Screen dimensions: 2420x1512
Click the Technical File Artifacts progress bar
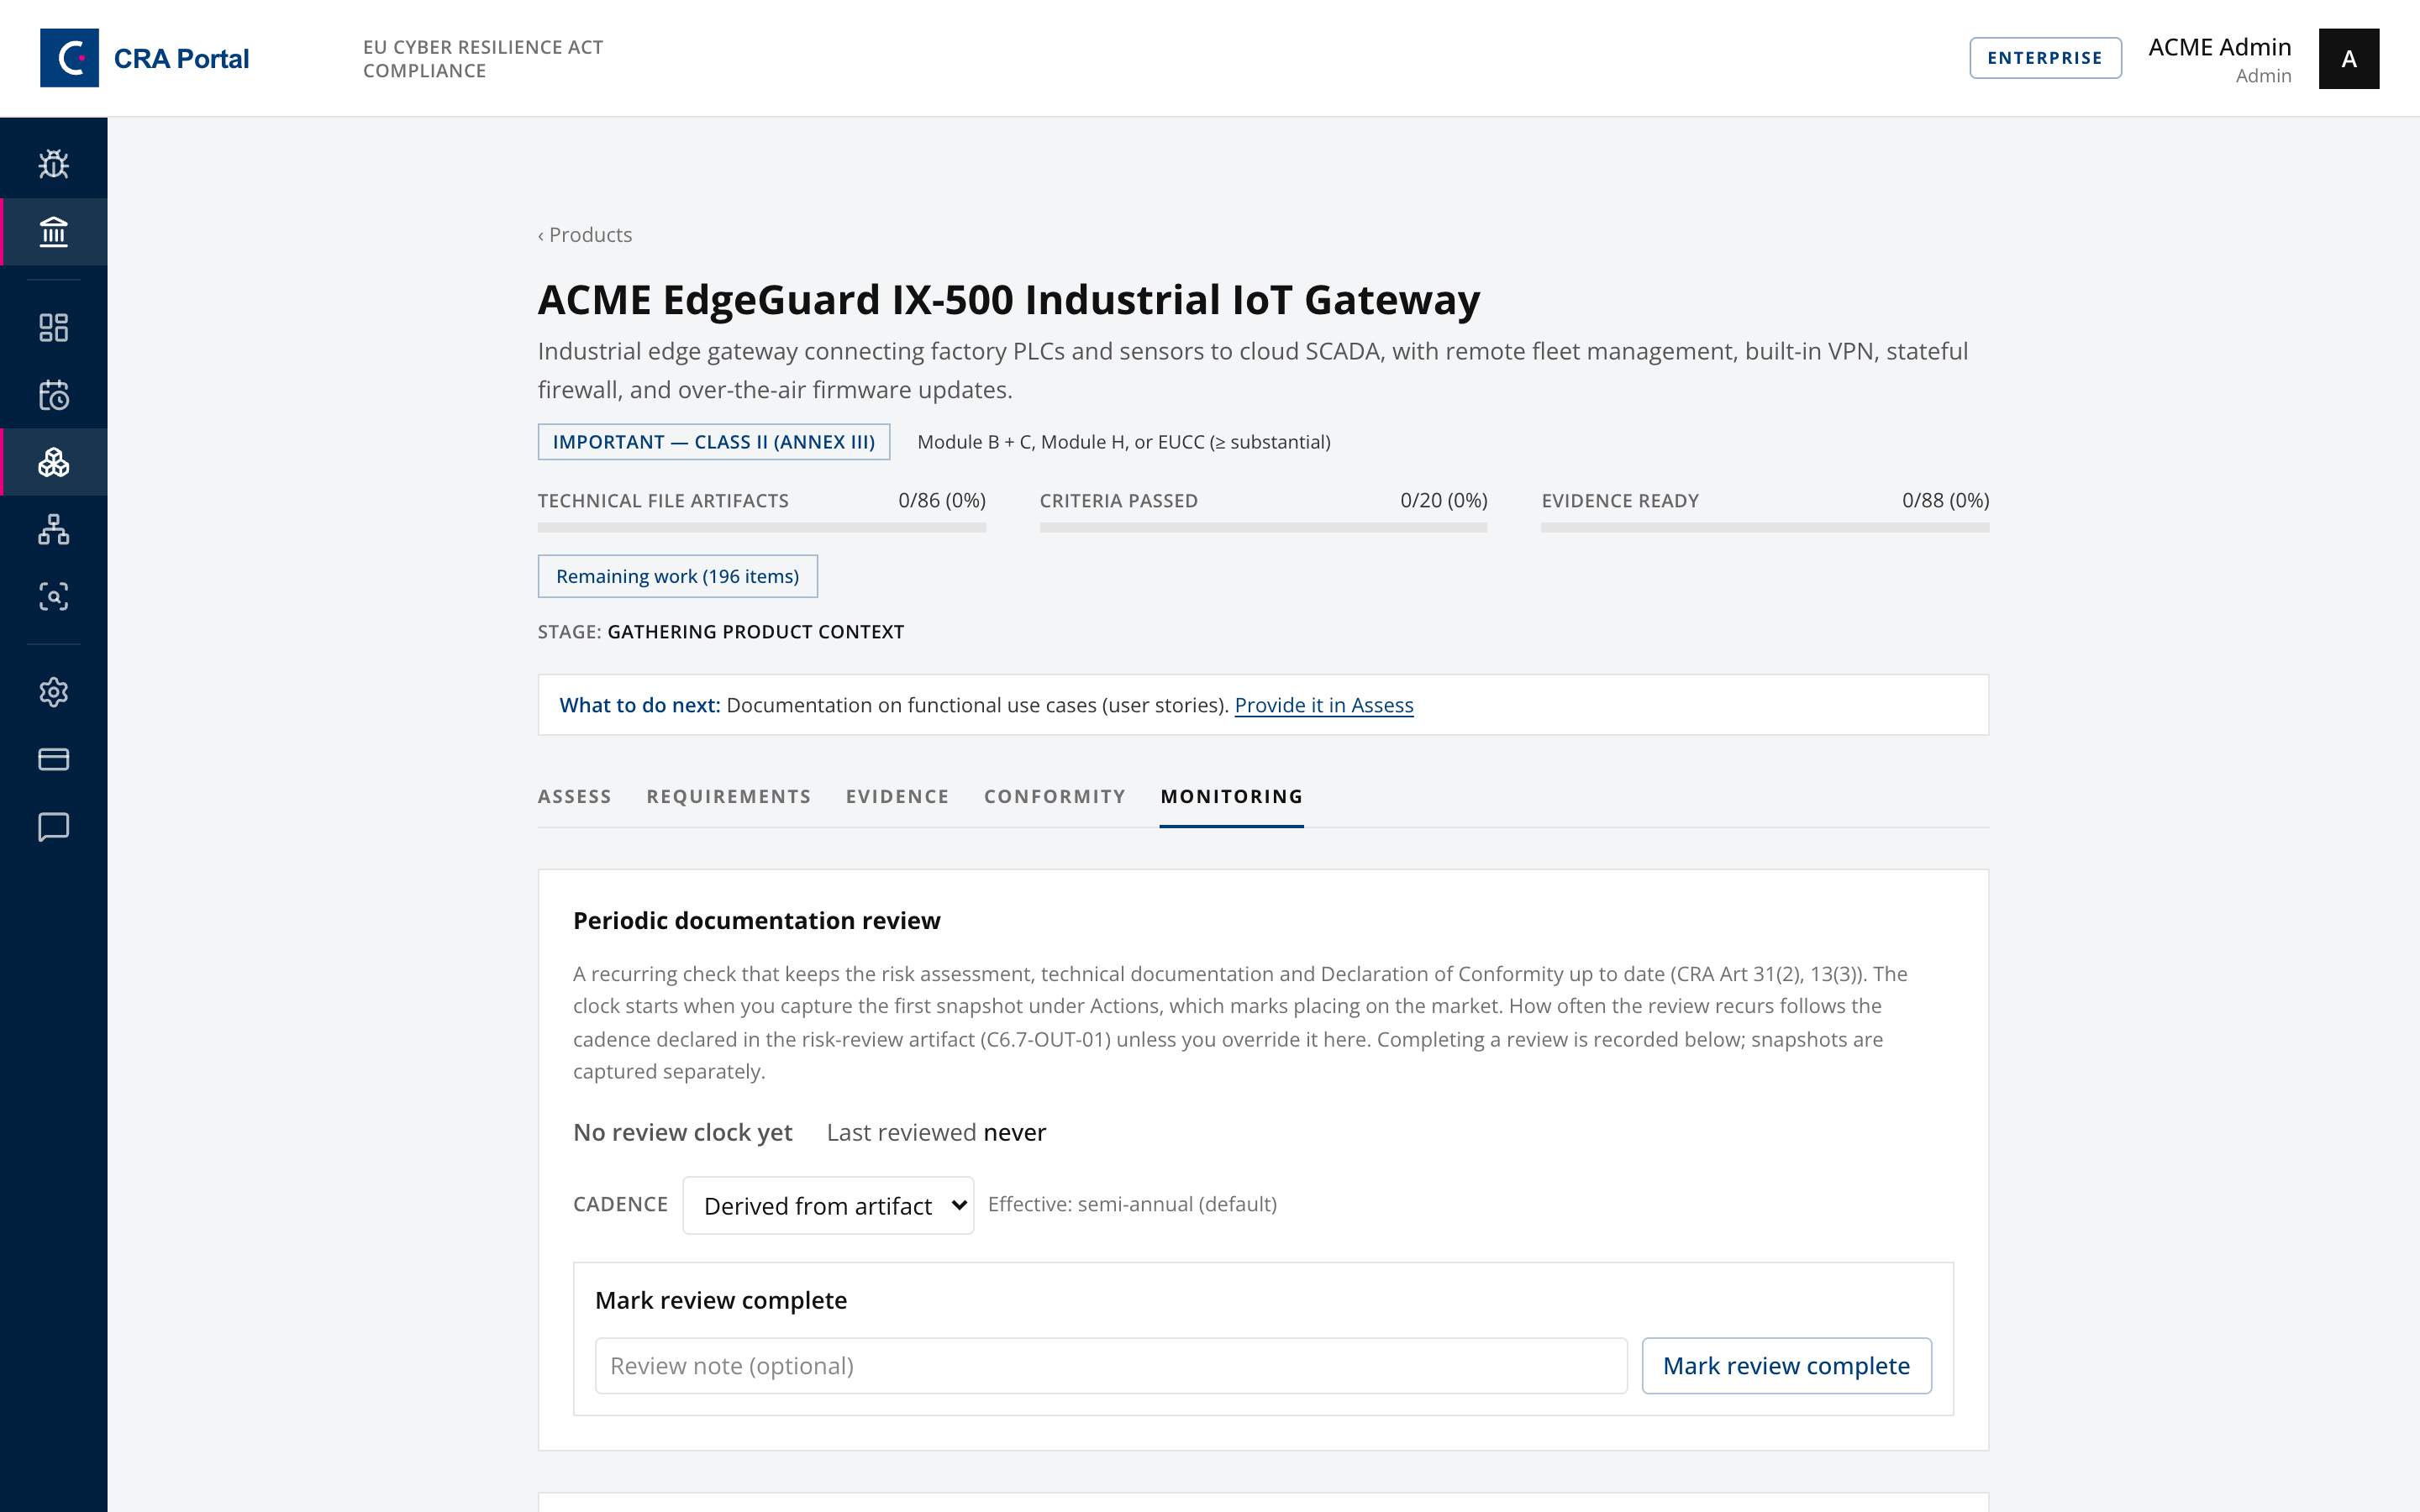(x=762, y=527)
